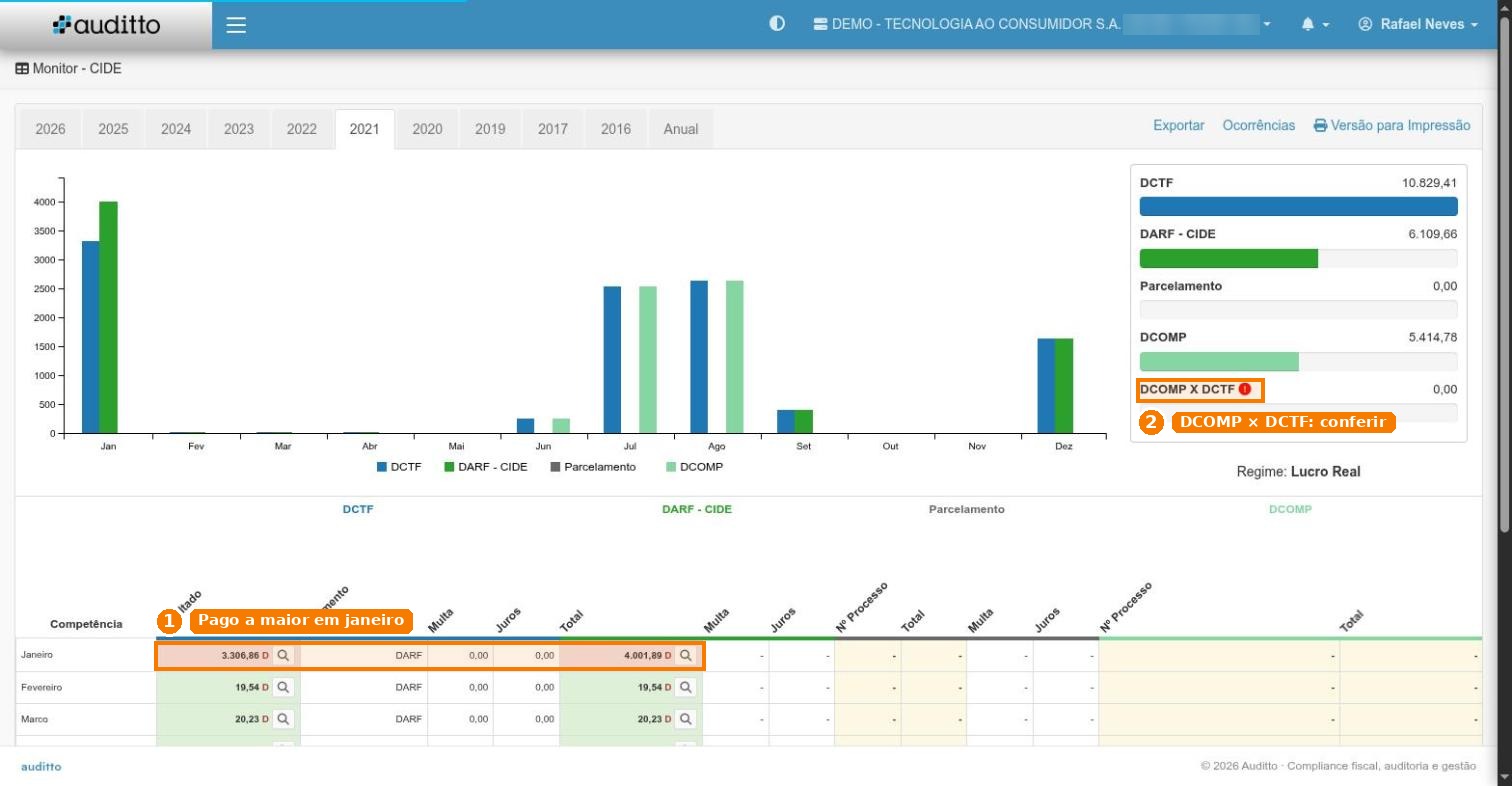The width and height of the screenshot is (1512, 786).
Task: Open the Anual tab
Action: point(681,129)
